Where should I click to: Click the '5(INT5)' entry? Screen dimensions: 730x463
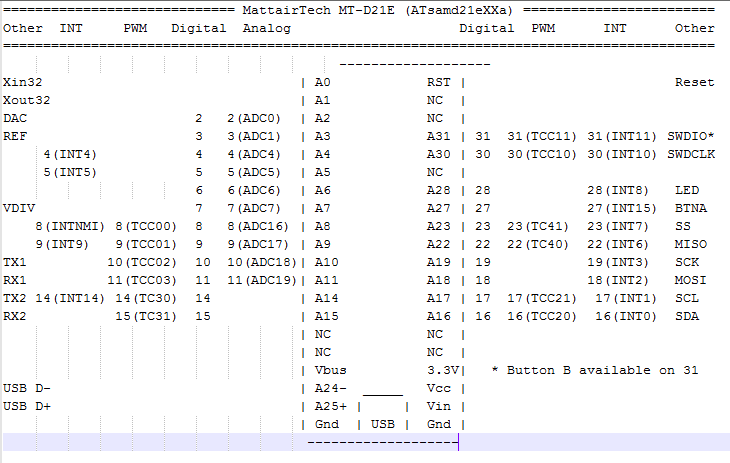click(70, 172)
